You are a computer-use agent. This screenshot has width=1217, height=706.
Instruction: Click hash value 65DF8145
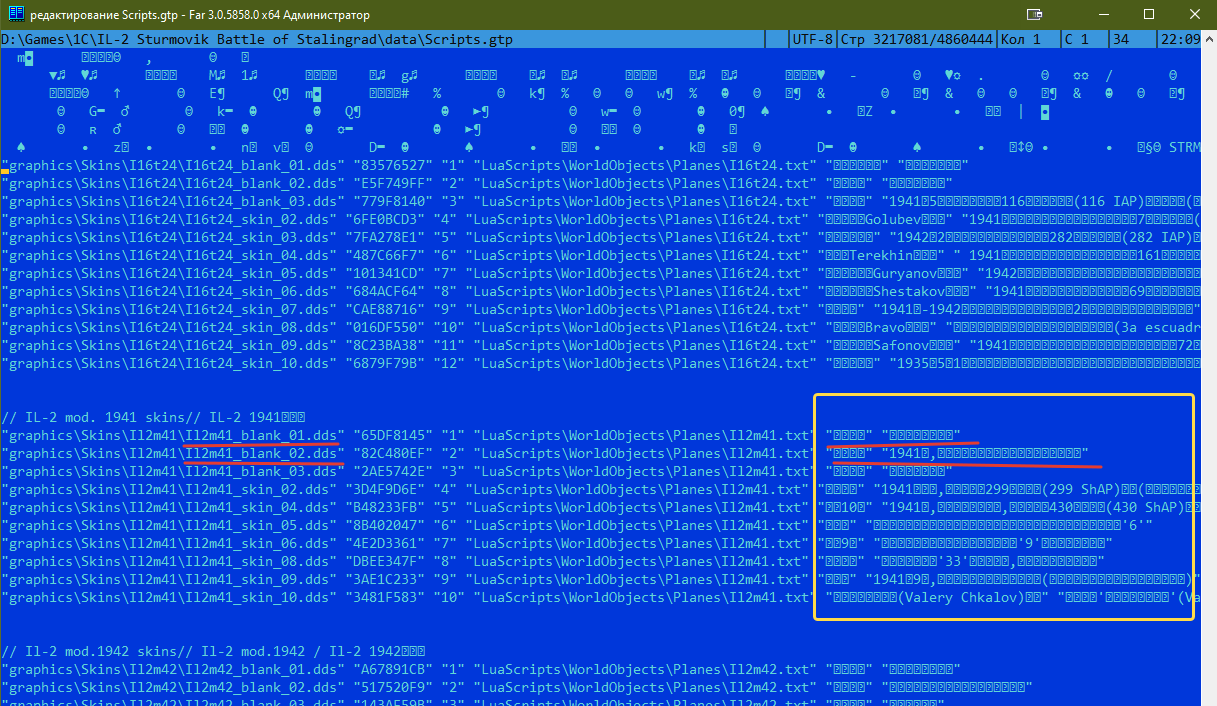[392, 435]
